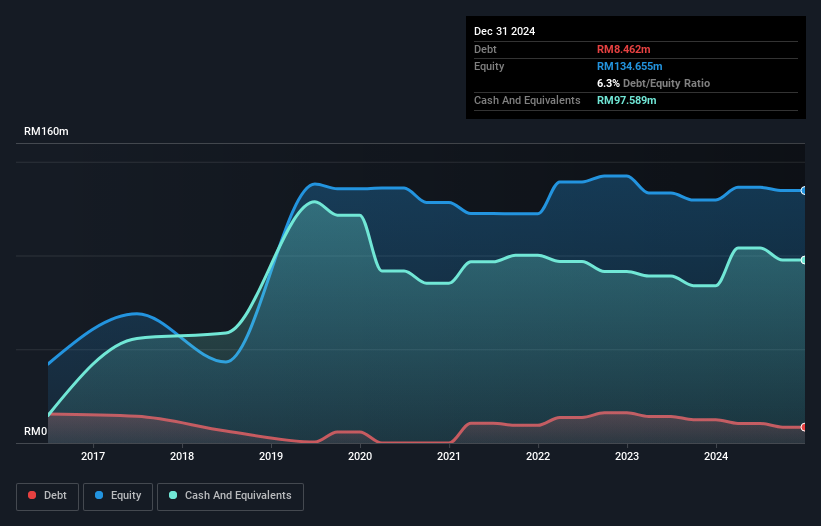Click the 2024 x-axis label

716,456
